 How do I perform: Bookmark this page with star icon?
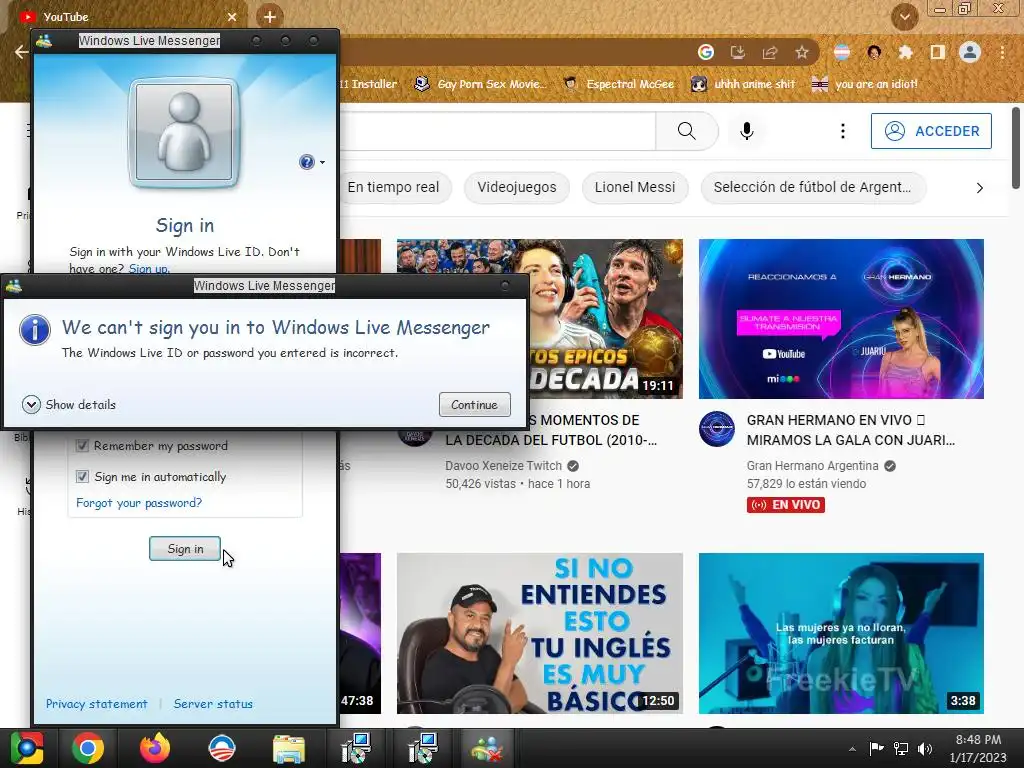tap(801, 52)
